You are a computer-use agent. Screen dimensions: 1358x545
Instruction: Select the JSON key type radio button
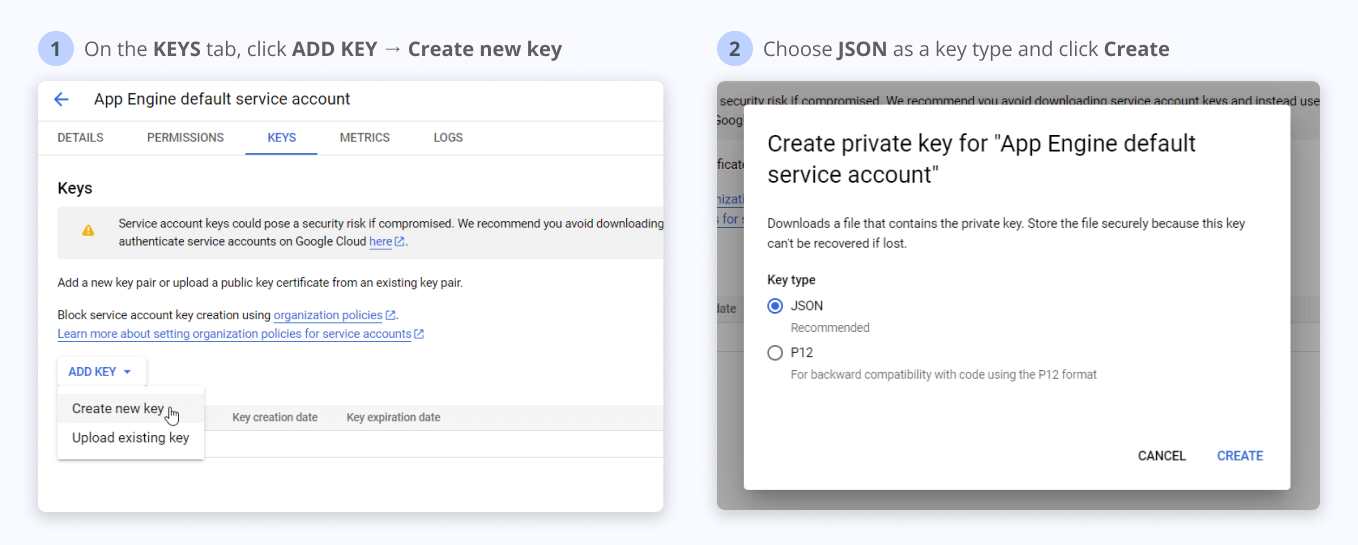point(775,306)
